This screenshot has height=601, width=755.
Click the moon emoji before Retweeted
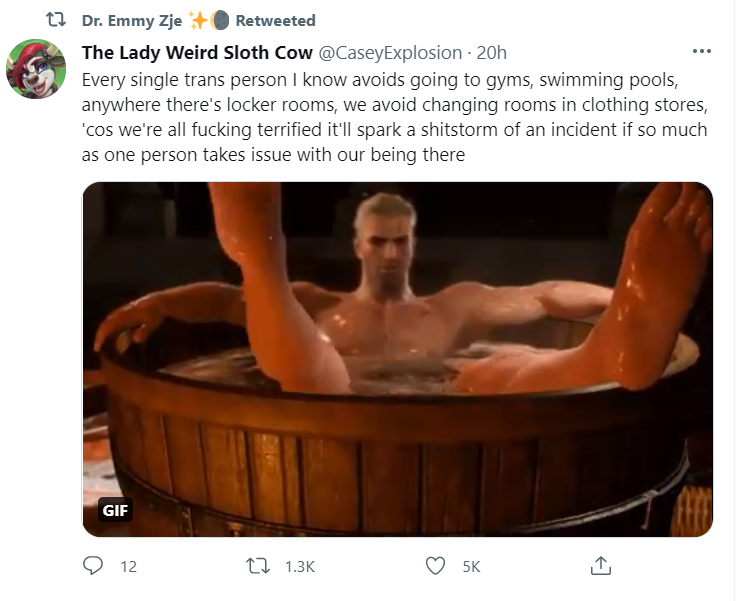click(x=220, y=21)
